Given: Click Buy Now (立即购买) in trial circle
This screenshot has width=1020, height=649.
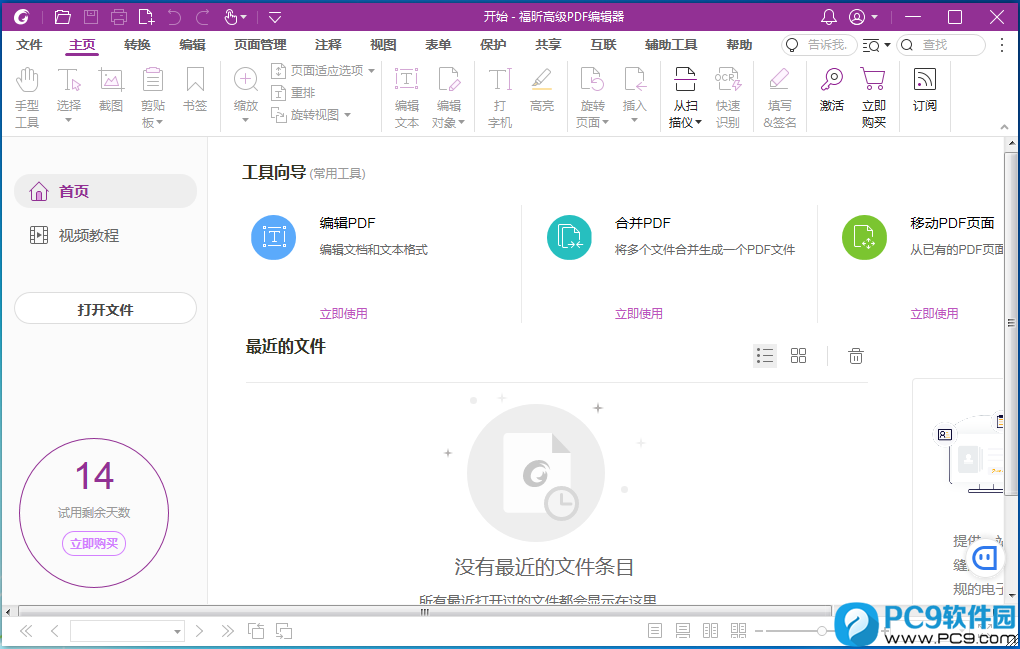Looking at the screenshot, I should coord(94,544).
